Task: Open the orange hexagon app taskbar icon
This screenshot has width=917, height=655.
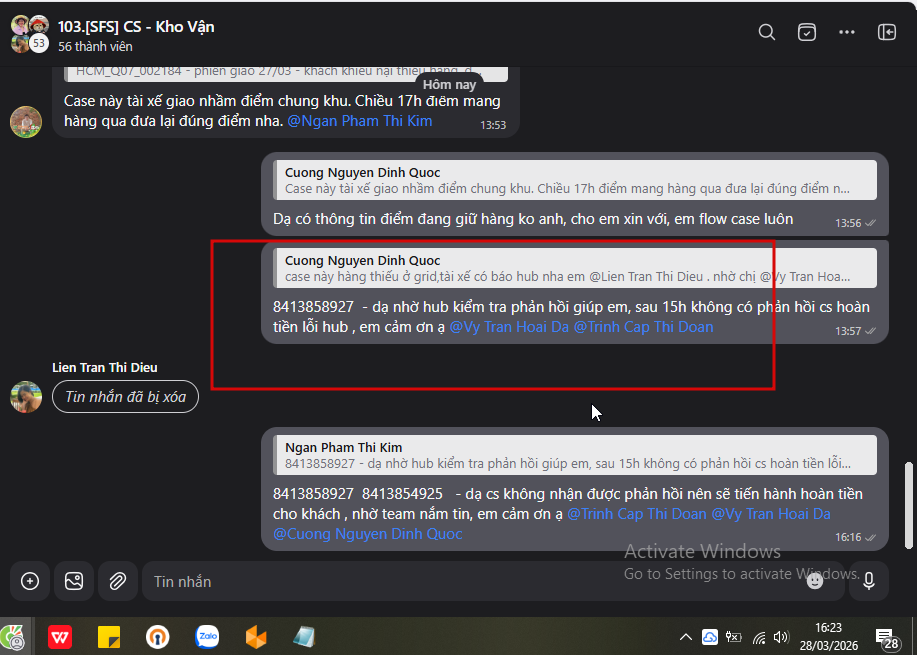Action: (x=256, y=637)
